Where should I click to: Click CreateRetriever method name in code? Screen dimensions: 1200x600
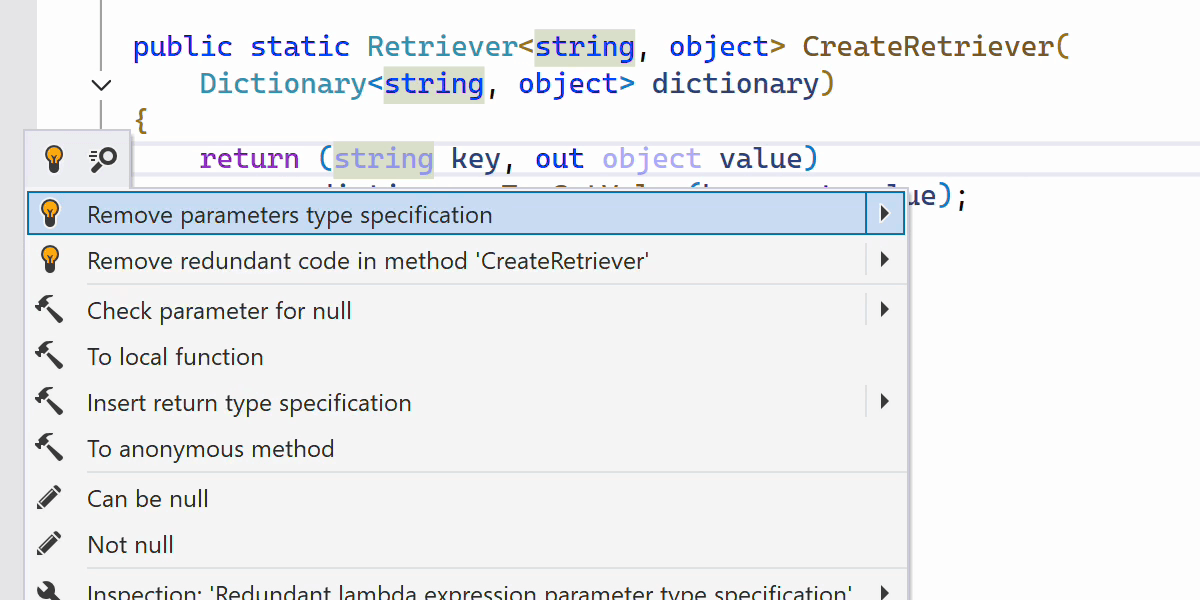click(929, 47)
